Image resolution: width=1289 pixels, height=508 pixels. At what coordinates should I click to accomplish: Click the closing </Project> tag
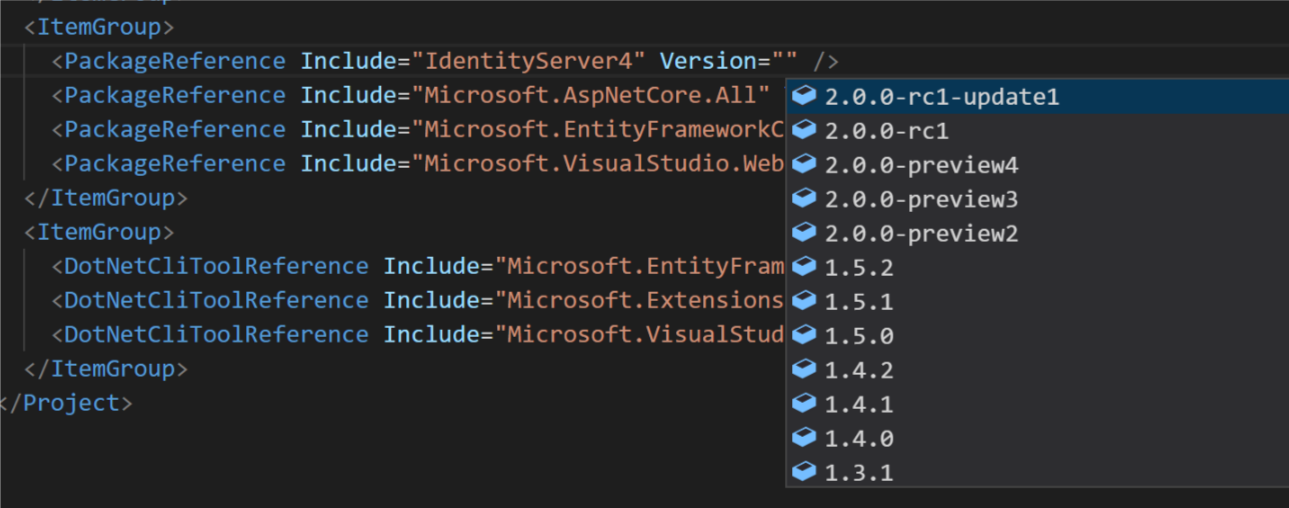[66, 403]
